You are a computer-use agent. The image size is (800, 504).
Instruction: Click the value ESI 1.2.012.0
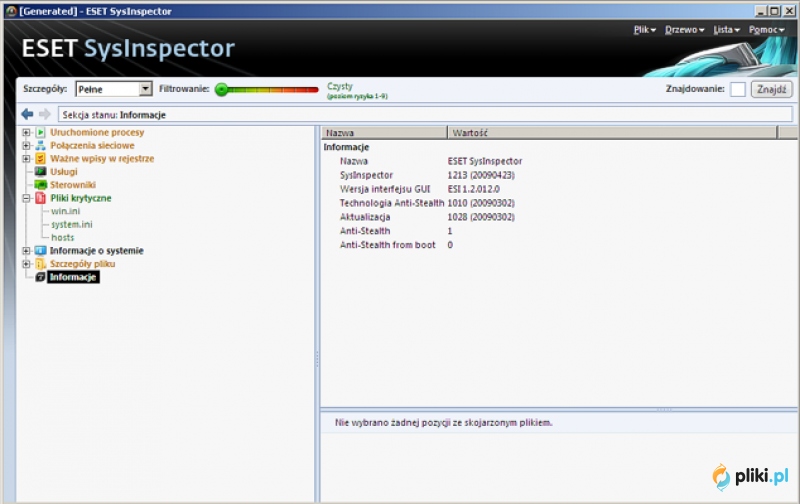[x=473, y=189]
